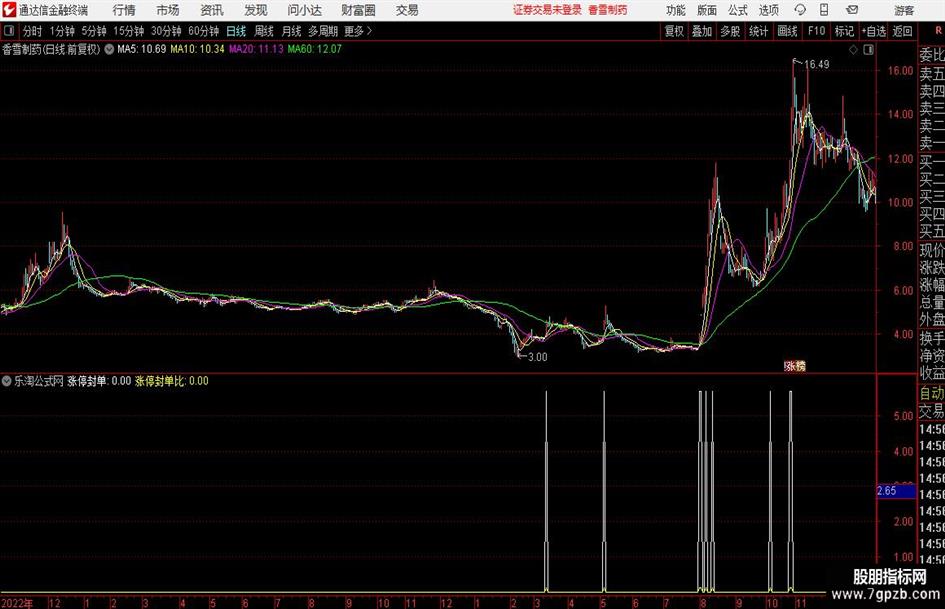Image resolution: width=945 pixels, height=609 pixels.
Task: Click the 香雪制药(日线 前复权) chart title
Action: (x=51, y=49)
